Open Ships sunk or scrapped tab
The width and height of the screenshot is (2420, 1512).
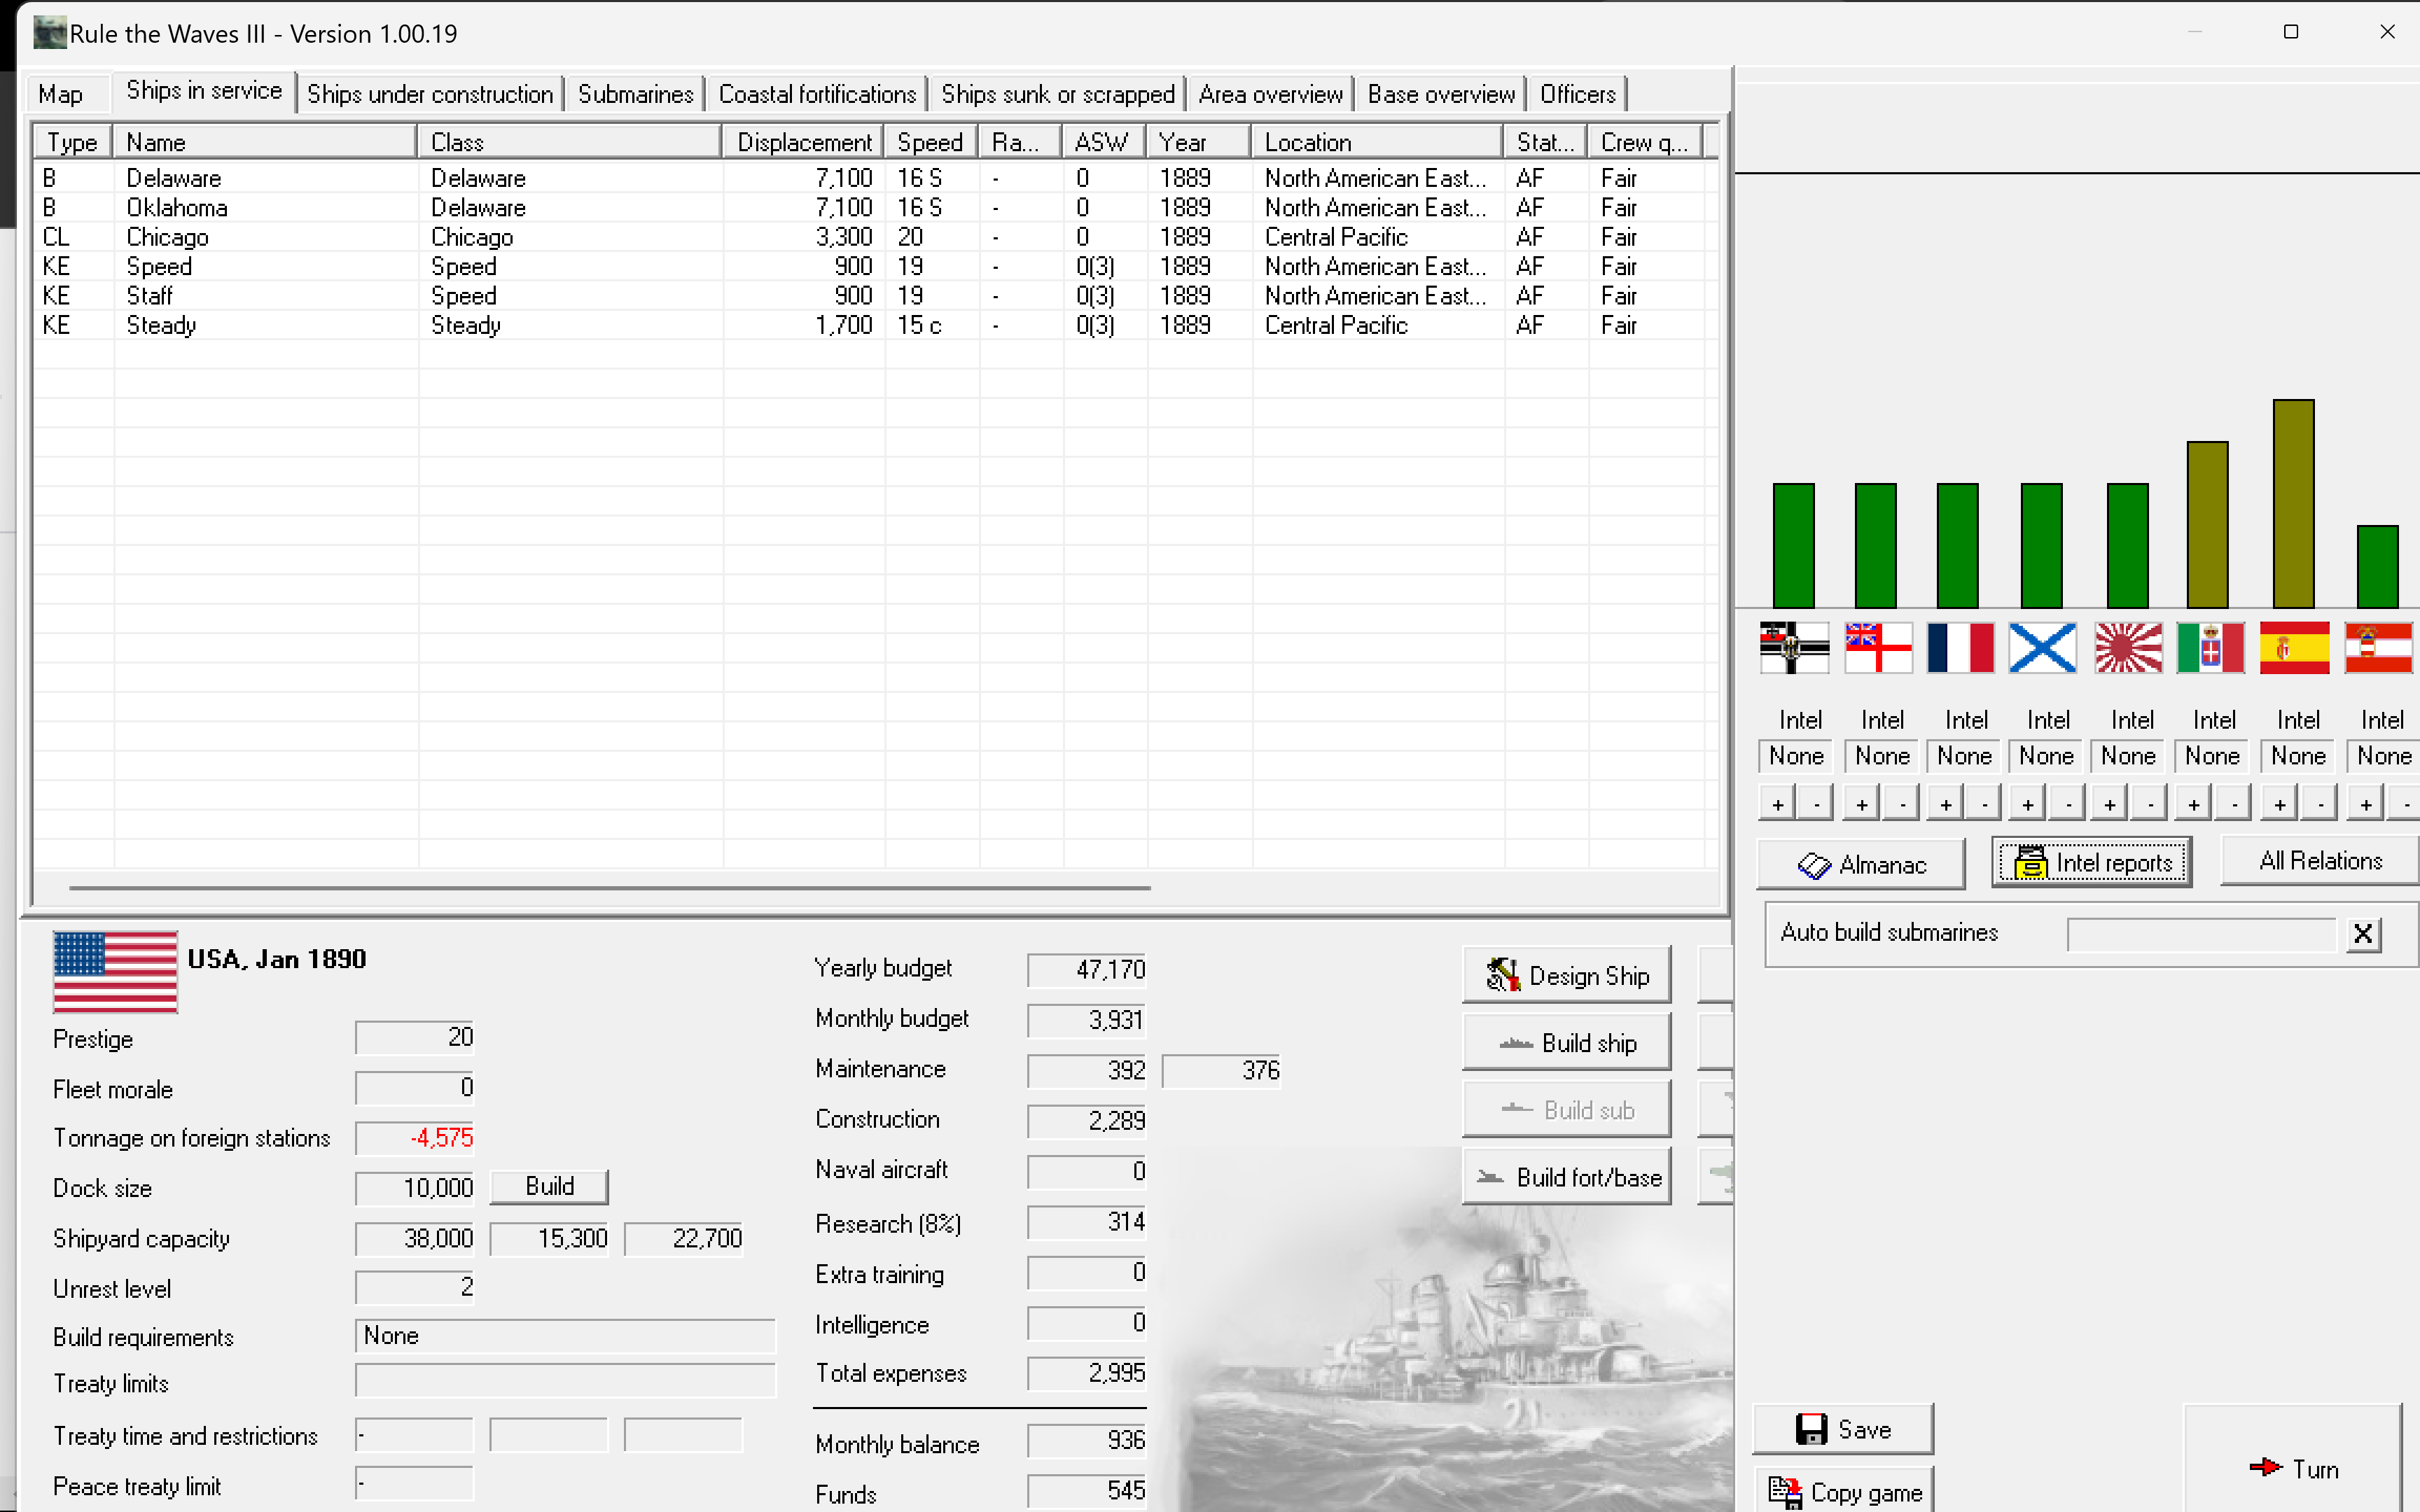click(x=1058, y=94)
